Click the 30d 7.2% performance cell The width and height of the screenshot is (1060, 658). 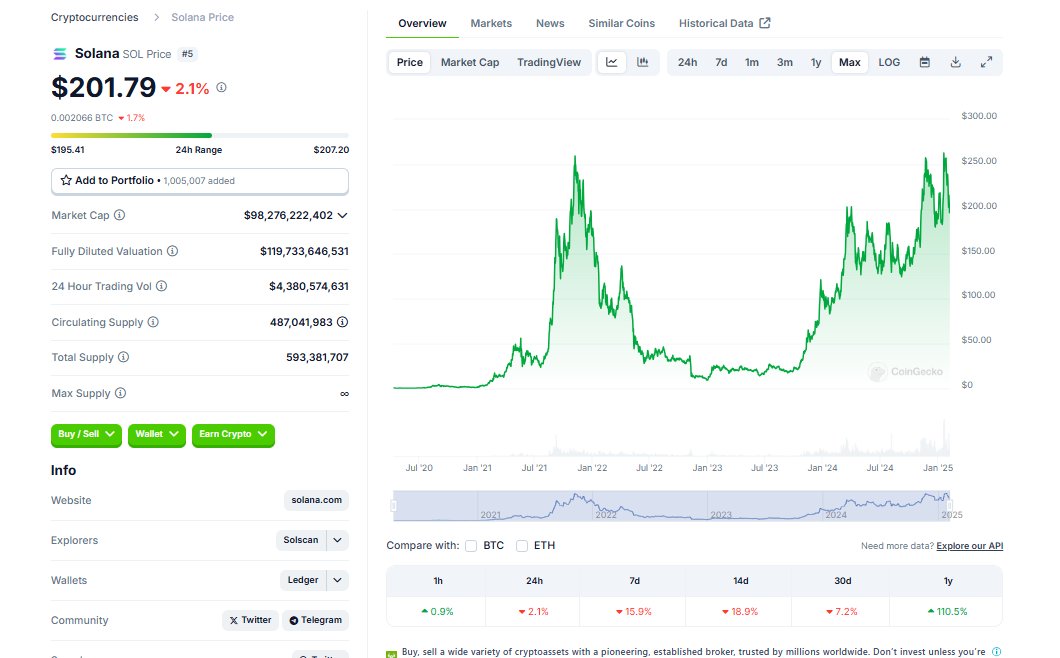point(842,611)
